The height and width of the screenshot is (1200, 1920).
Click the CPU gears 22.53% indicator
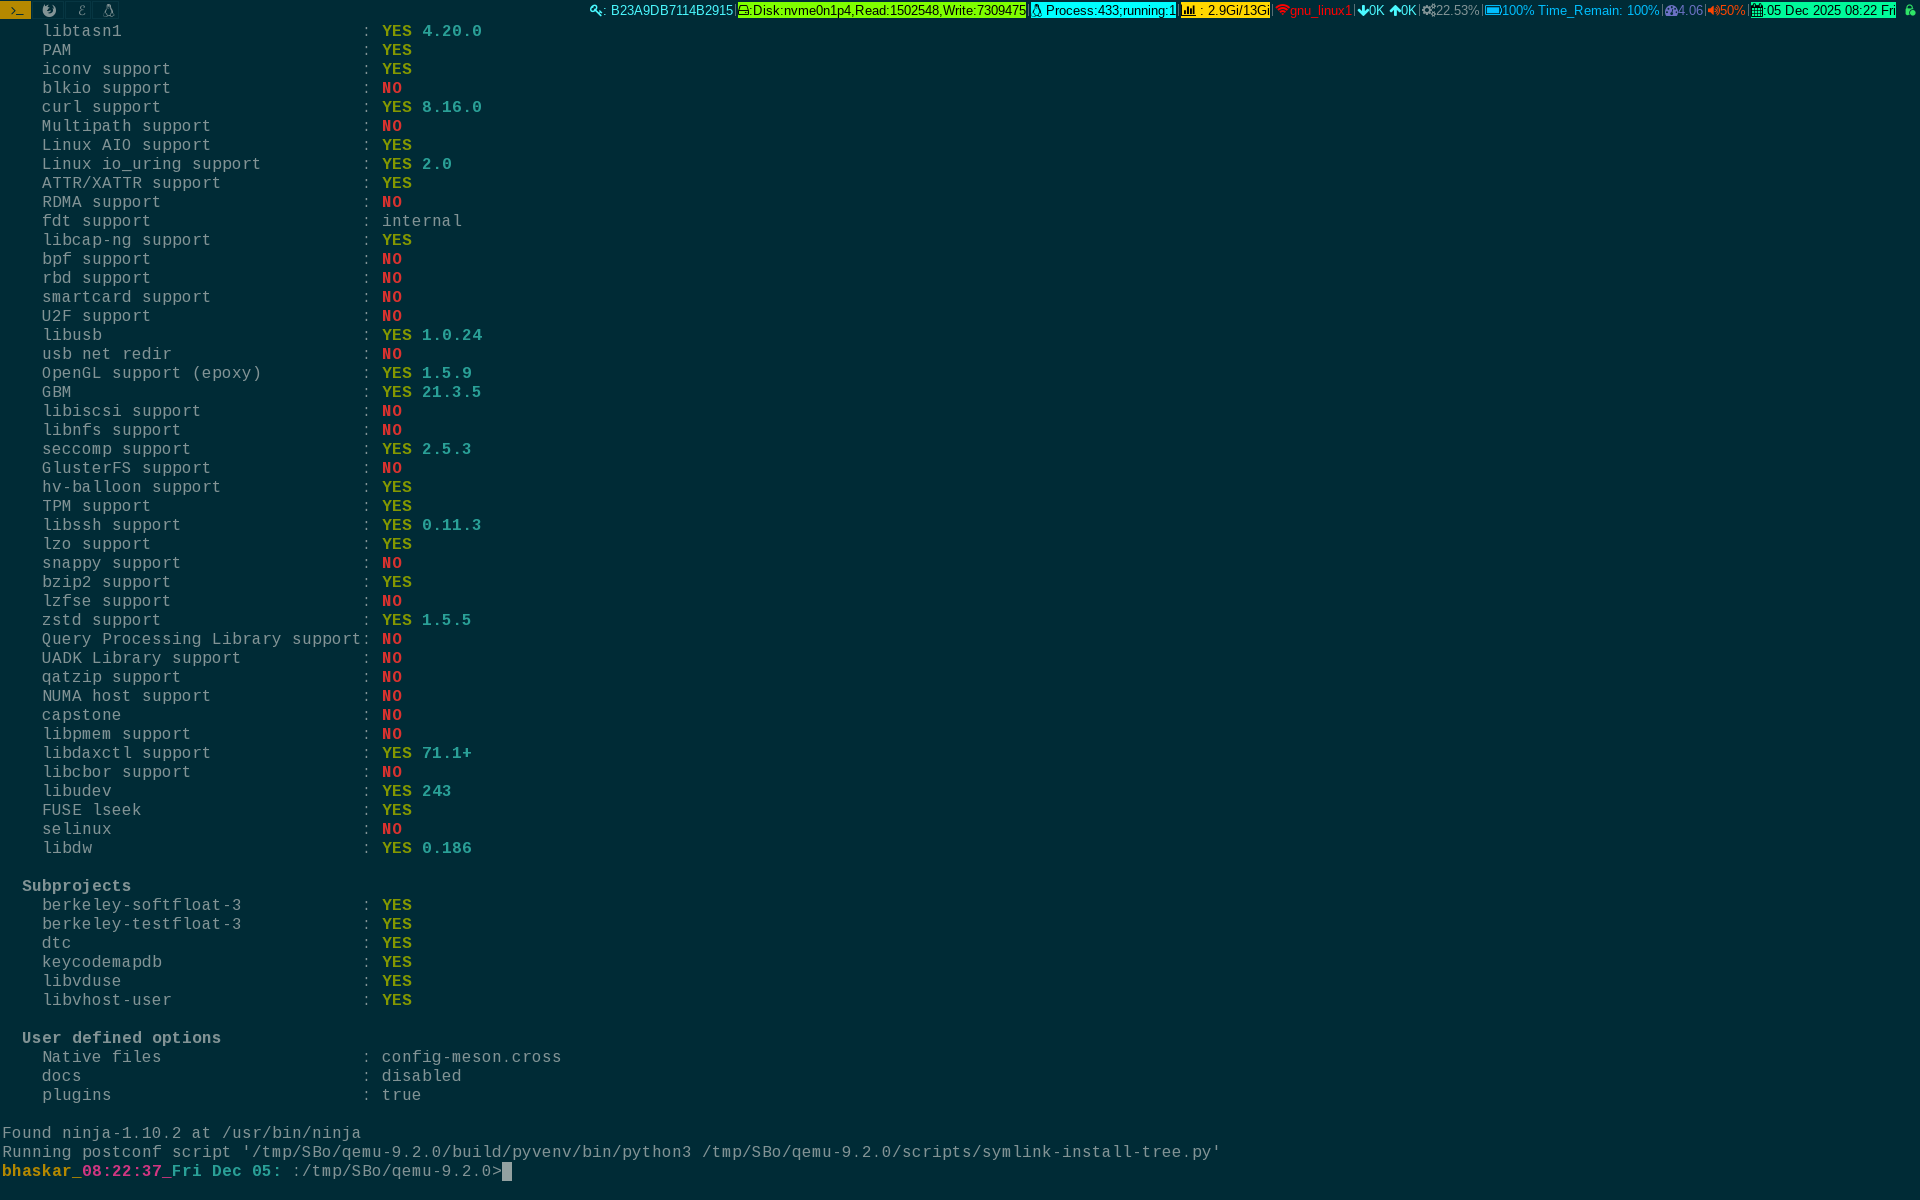(x=1450, y=10)
